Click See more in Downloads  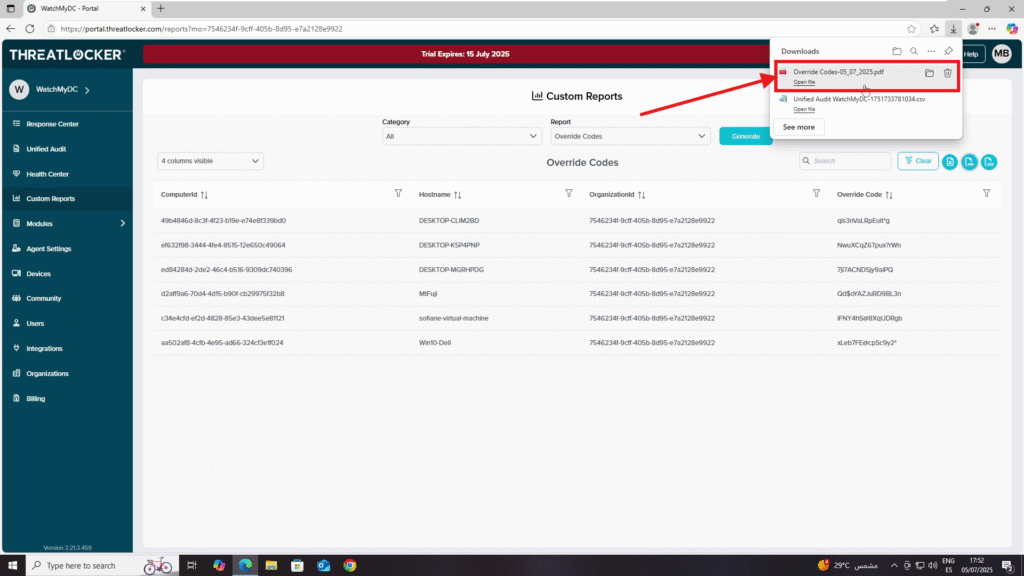point(798,127)
